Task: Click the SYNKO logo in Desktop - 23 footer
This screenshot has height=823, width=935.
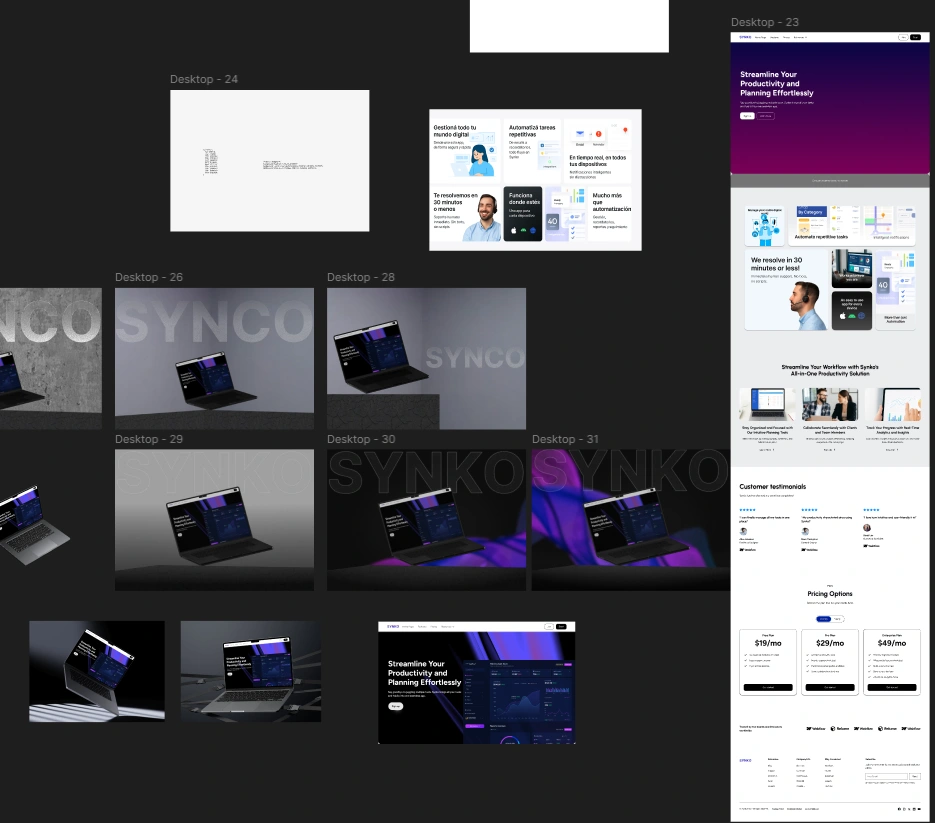Action: (745, 760)
